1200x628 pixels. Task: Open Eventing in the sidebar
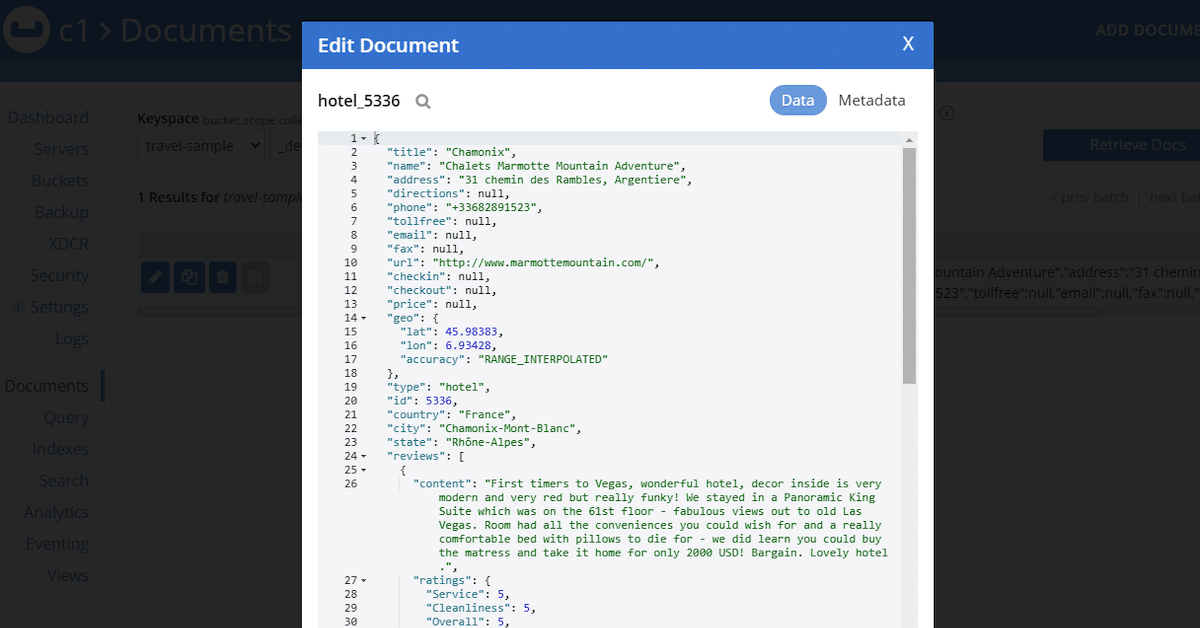click(58, 544)
